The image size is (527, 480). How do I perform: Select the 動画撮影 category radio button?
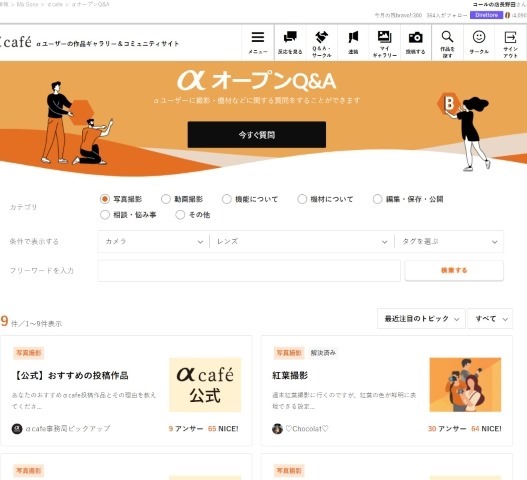coord(166,199)
